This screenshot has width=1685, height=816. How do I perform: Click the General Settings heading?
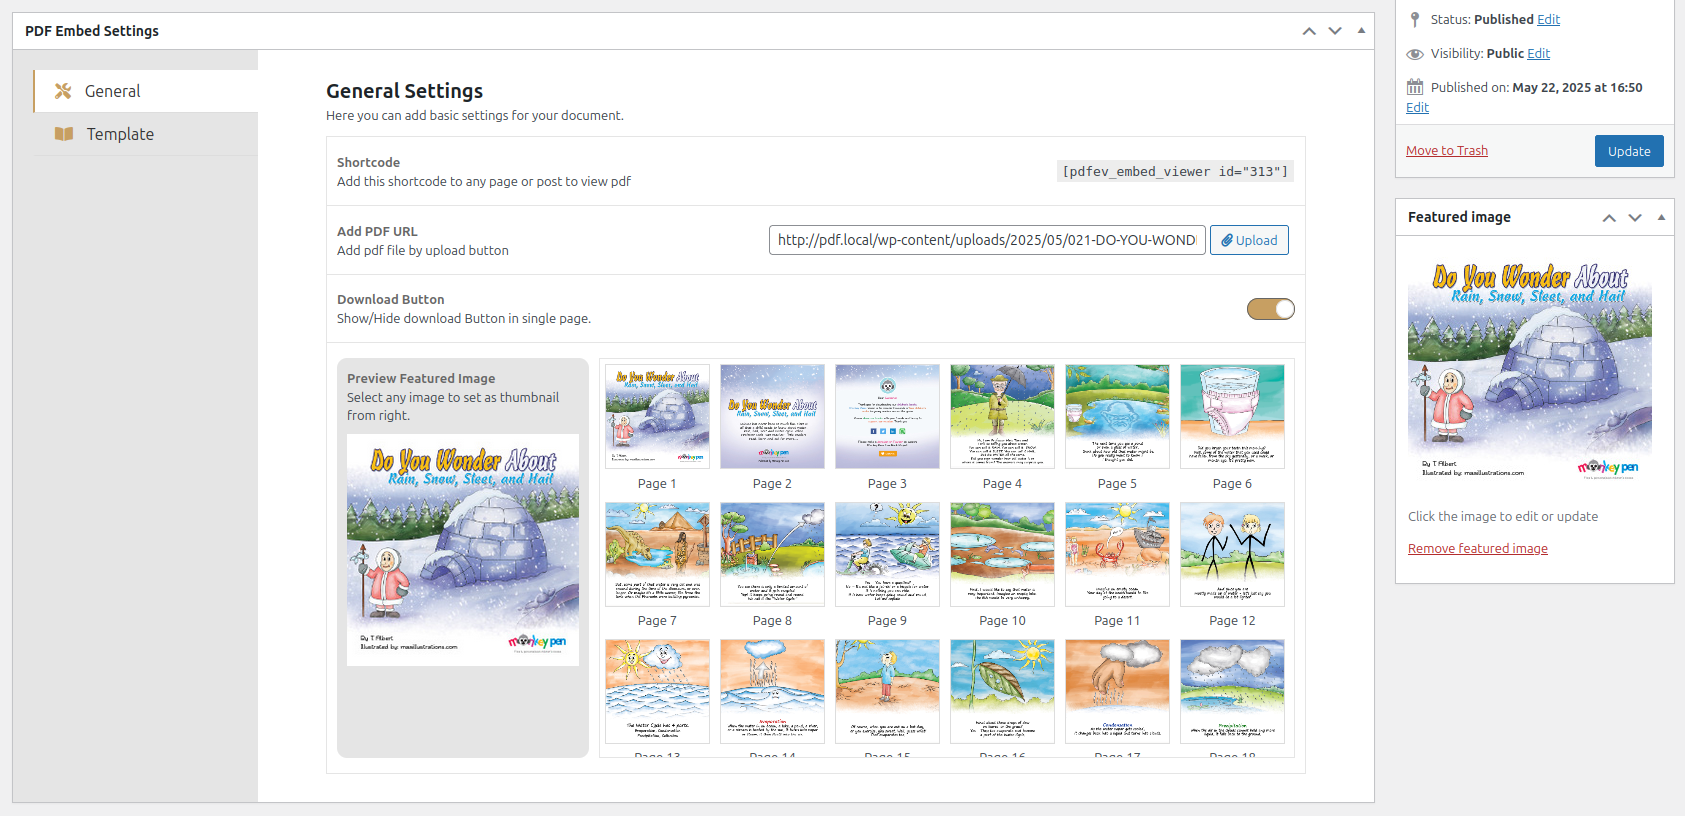[x=404, y=91]
